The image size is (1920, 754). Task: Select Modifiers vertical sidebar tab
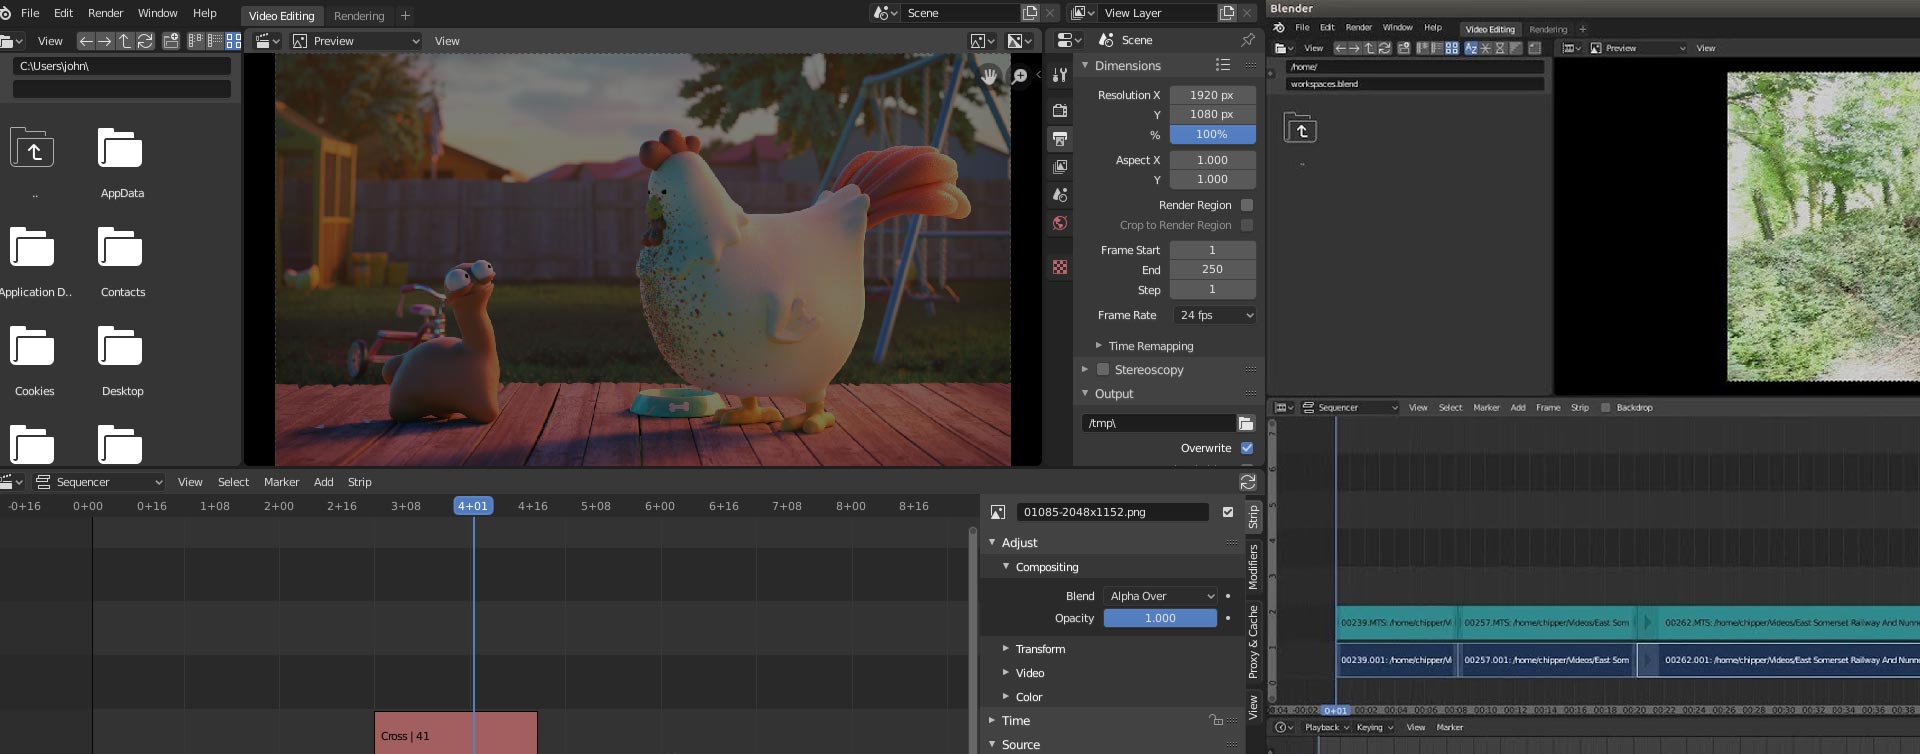pyautogui.click(x=1253, y=567)
